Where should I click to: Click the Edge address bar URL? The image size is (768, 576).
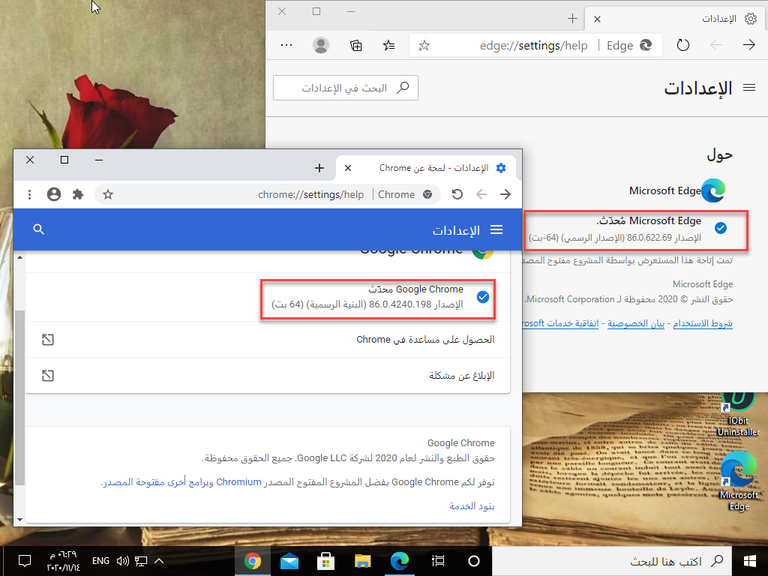tap(533, 46)
